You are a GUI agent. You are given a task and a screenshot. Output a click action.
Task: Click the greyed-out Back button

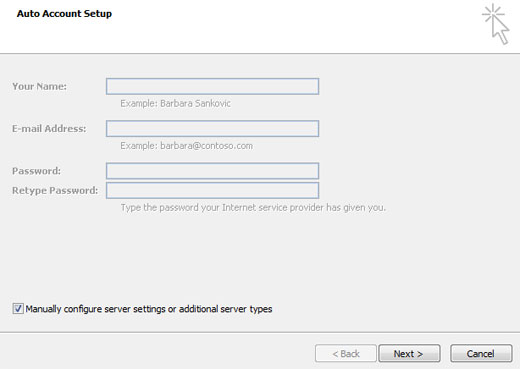346,353
